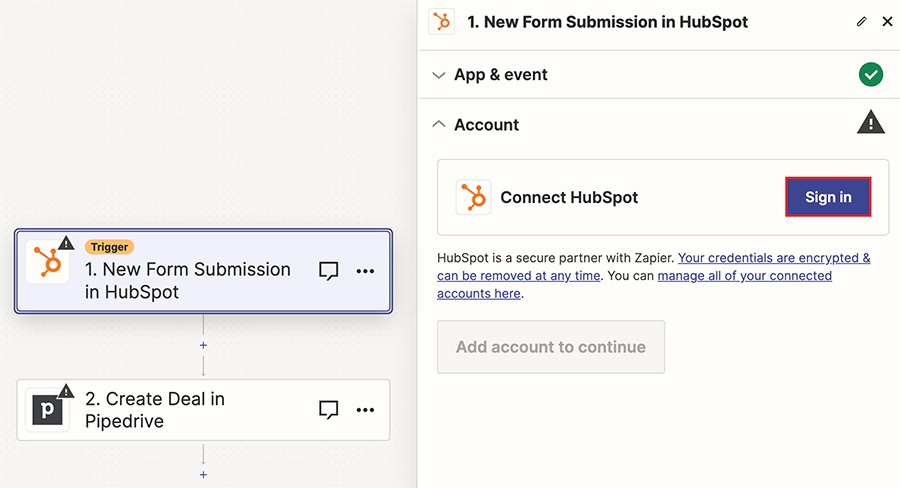Image resolution: width=900 pixels, height=488 pixels.
Task: Click the HubSpot icon on trigger step
Action: click(48, 262)
